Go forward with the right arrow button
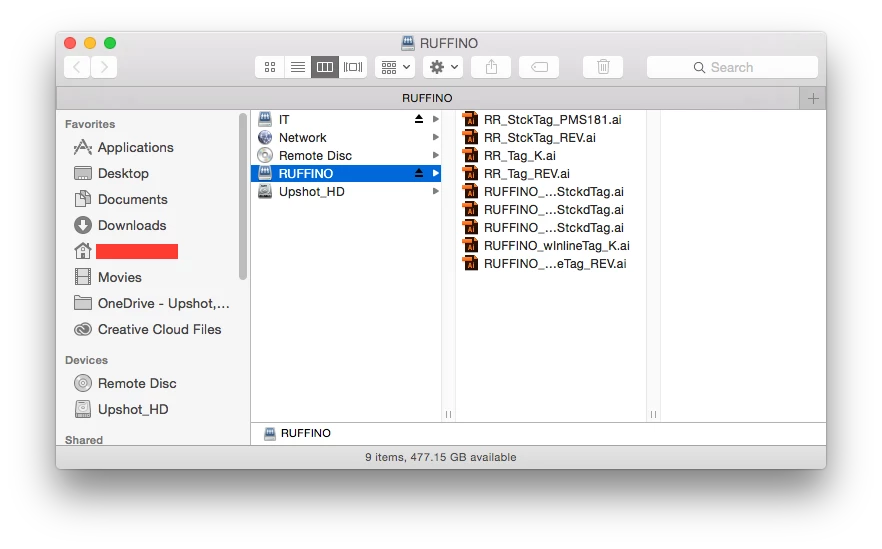 104,67
